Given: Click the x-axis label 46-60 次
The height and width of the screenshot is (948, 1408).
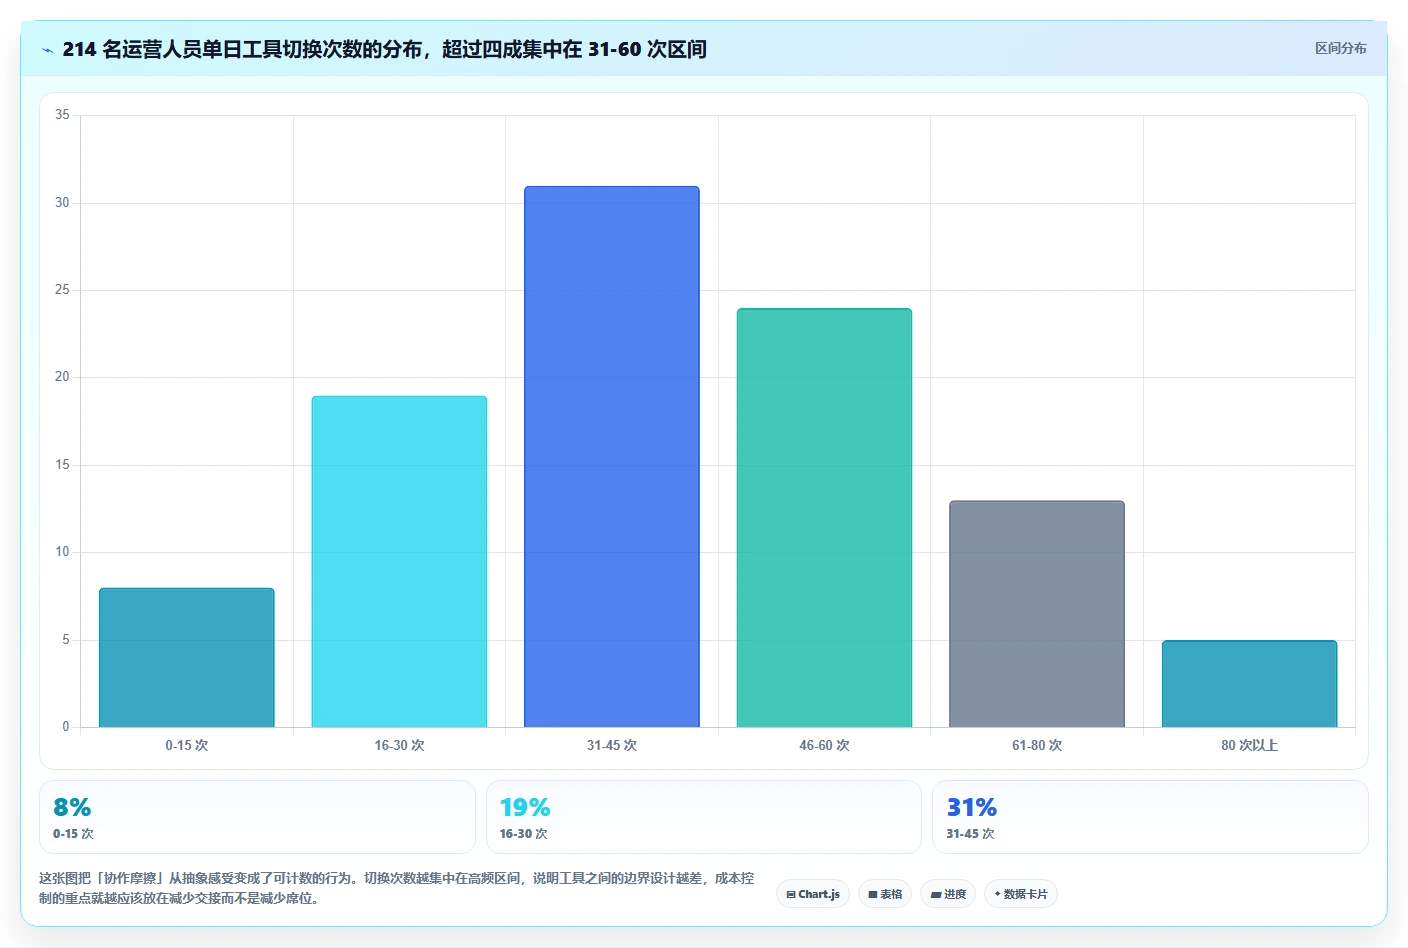Looking at the screenshot, I should coord(824,745).
